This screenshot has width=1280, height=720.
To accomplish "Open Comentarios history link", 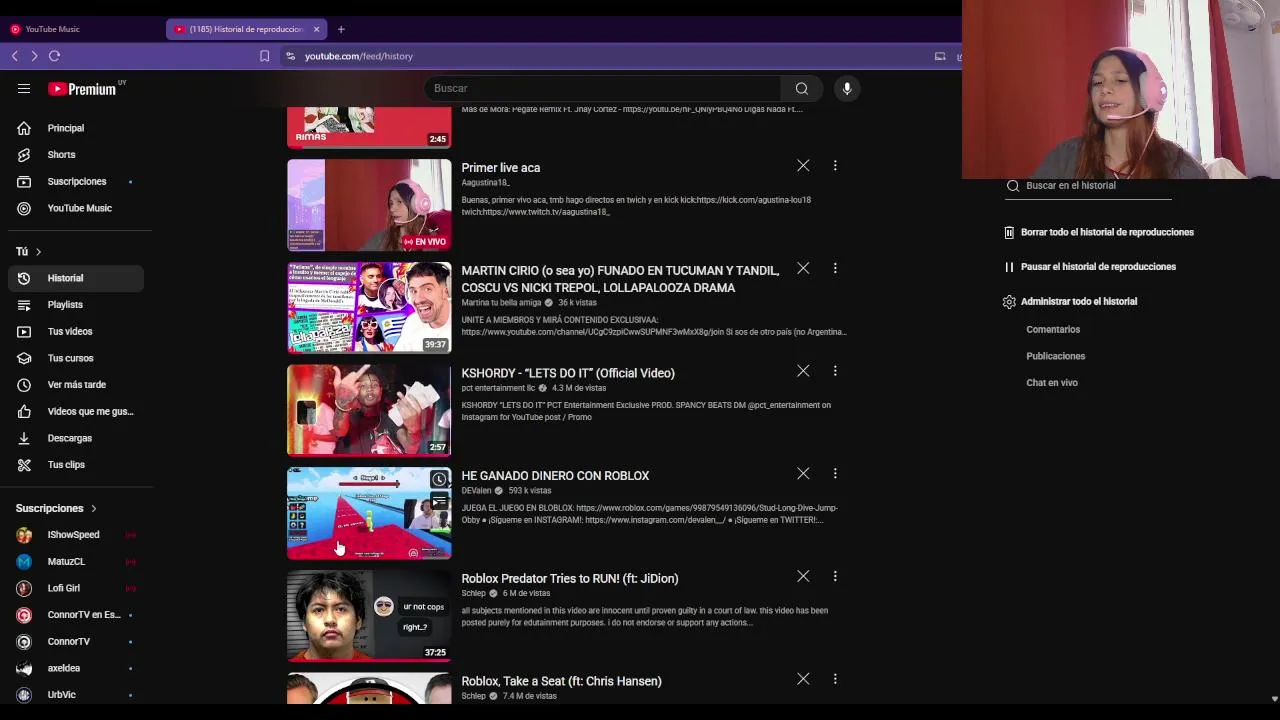I will pos(1053,329).
